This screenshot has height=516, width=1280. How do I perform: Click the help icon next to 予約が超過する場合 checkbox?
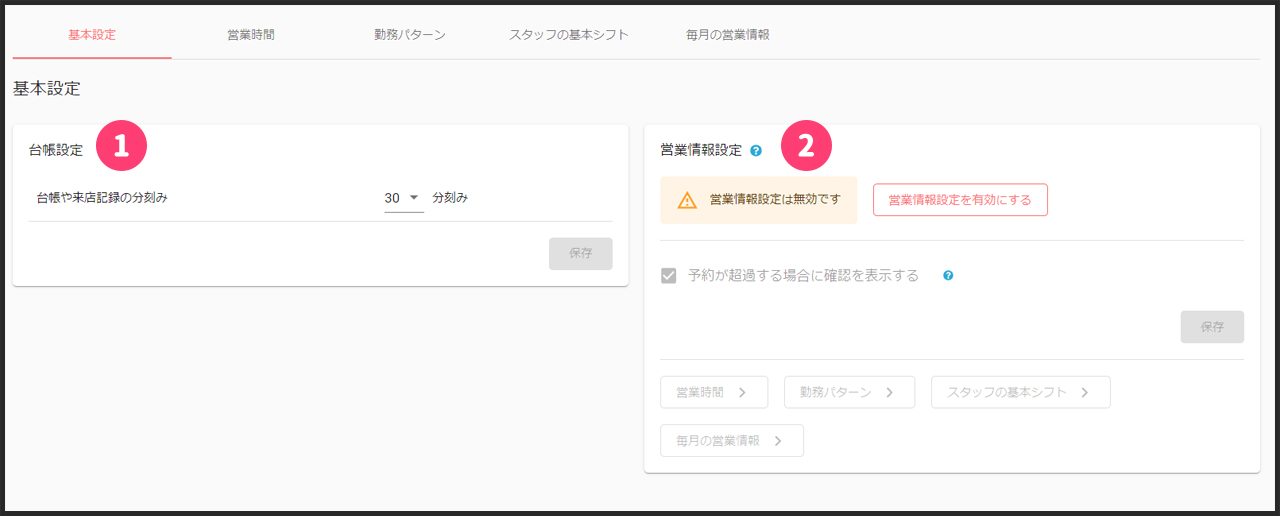pos(948,275)
